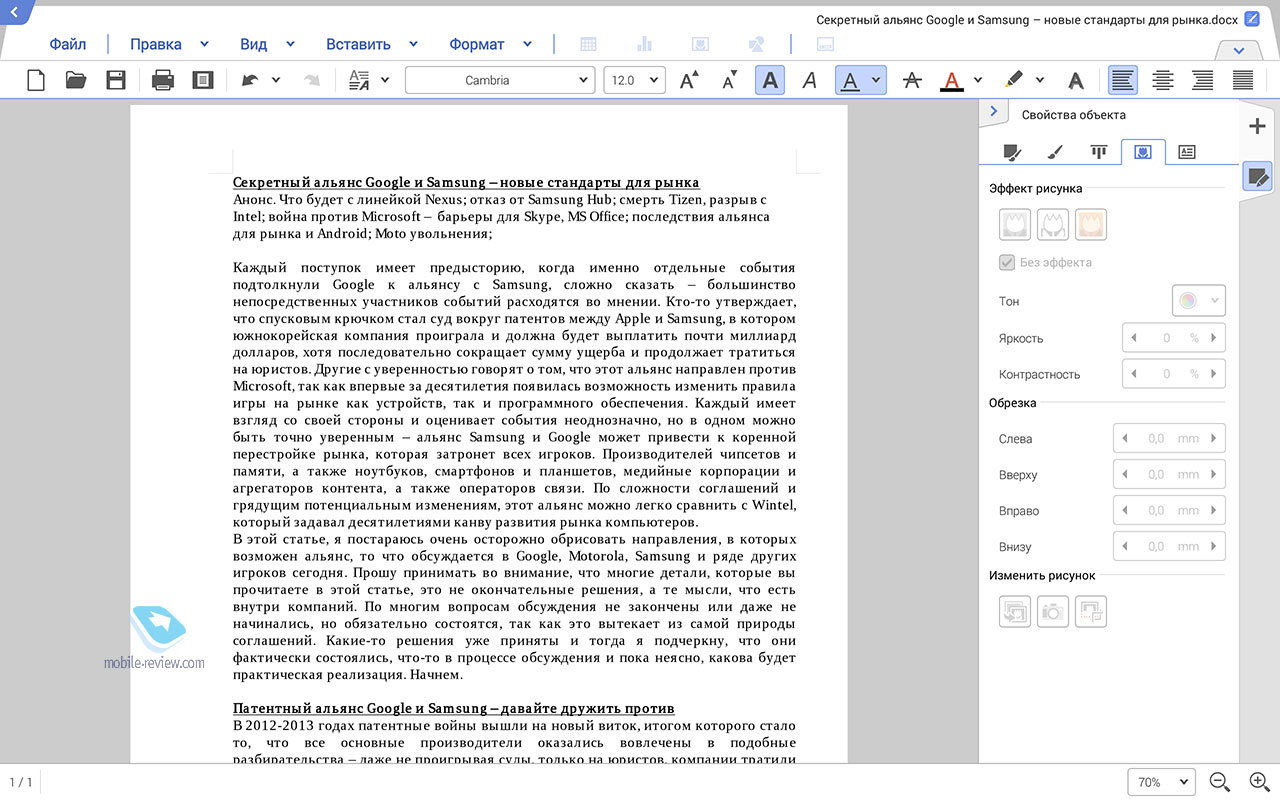The image size is (1280, 800).
Task: Apply the yellow highlighter color
Action: coord(1014,80)
